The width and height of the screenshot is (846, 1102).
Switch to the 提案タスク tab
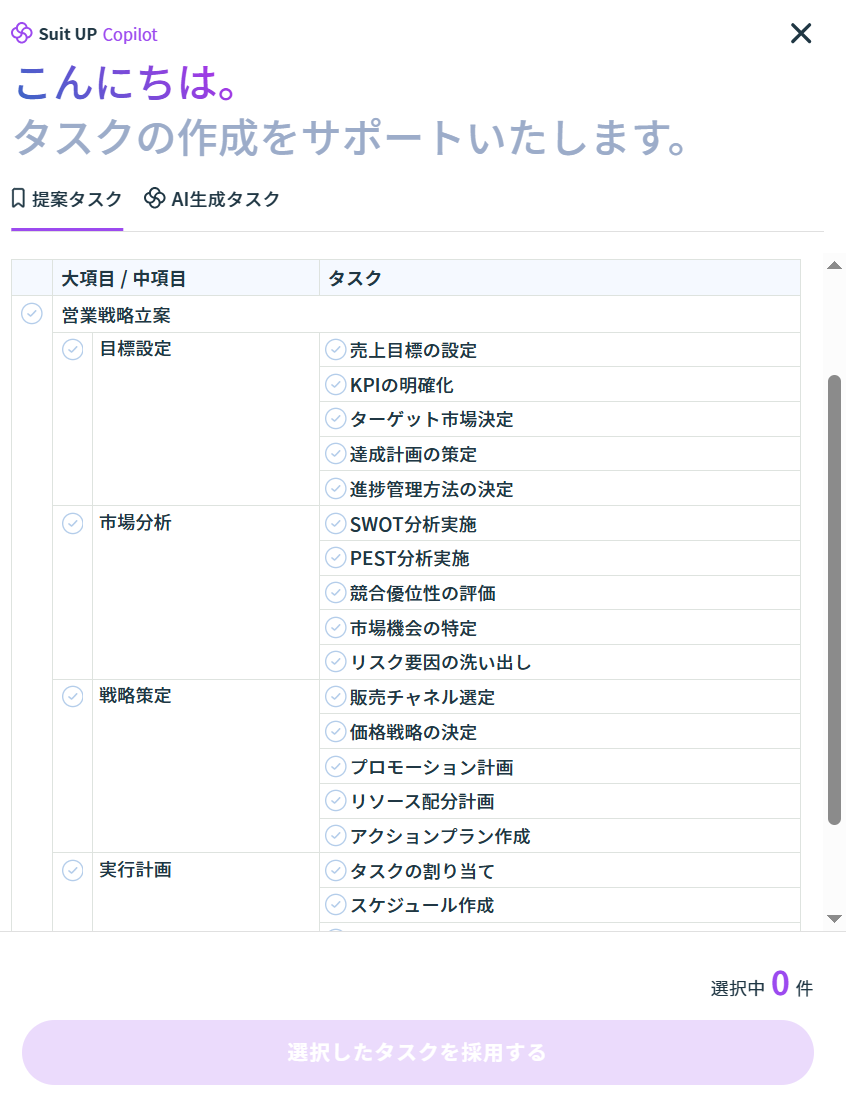(x=67, y=199)
